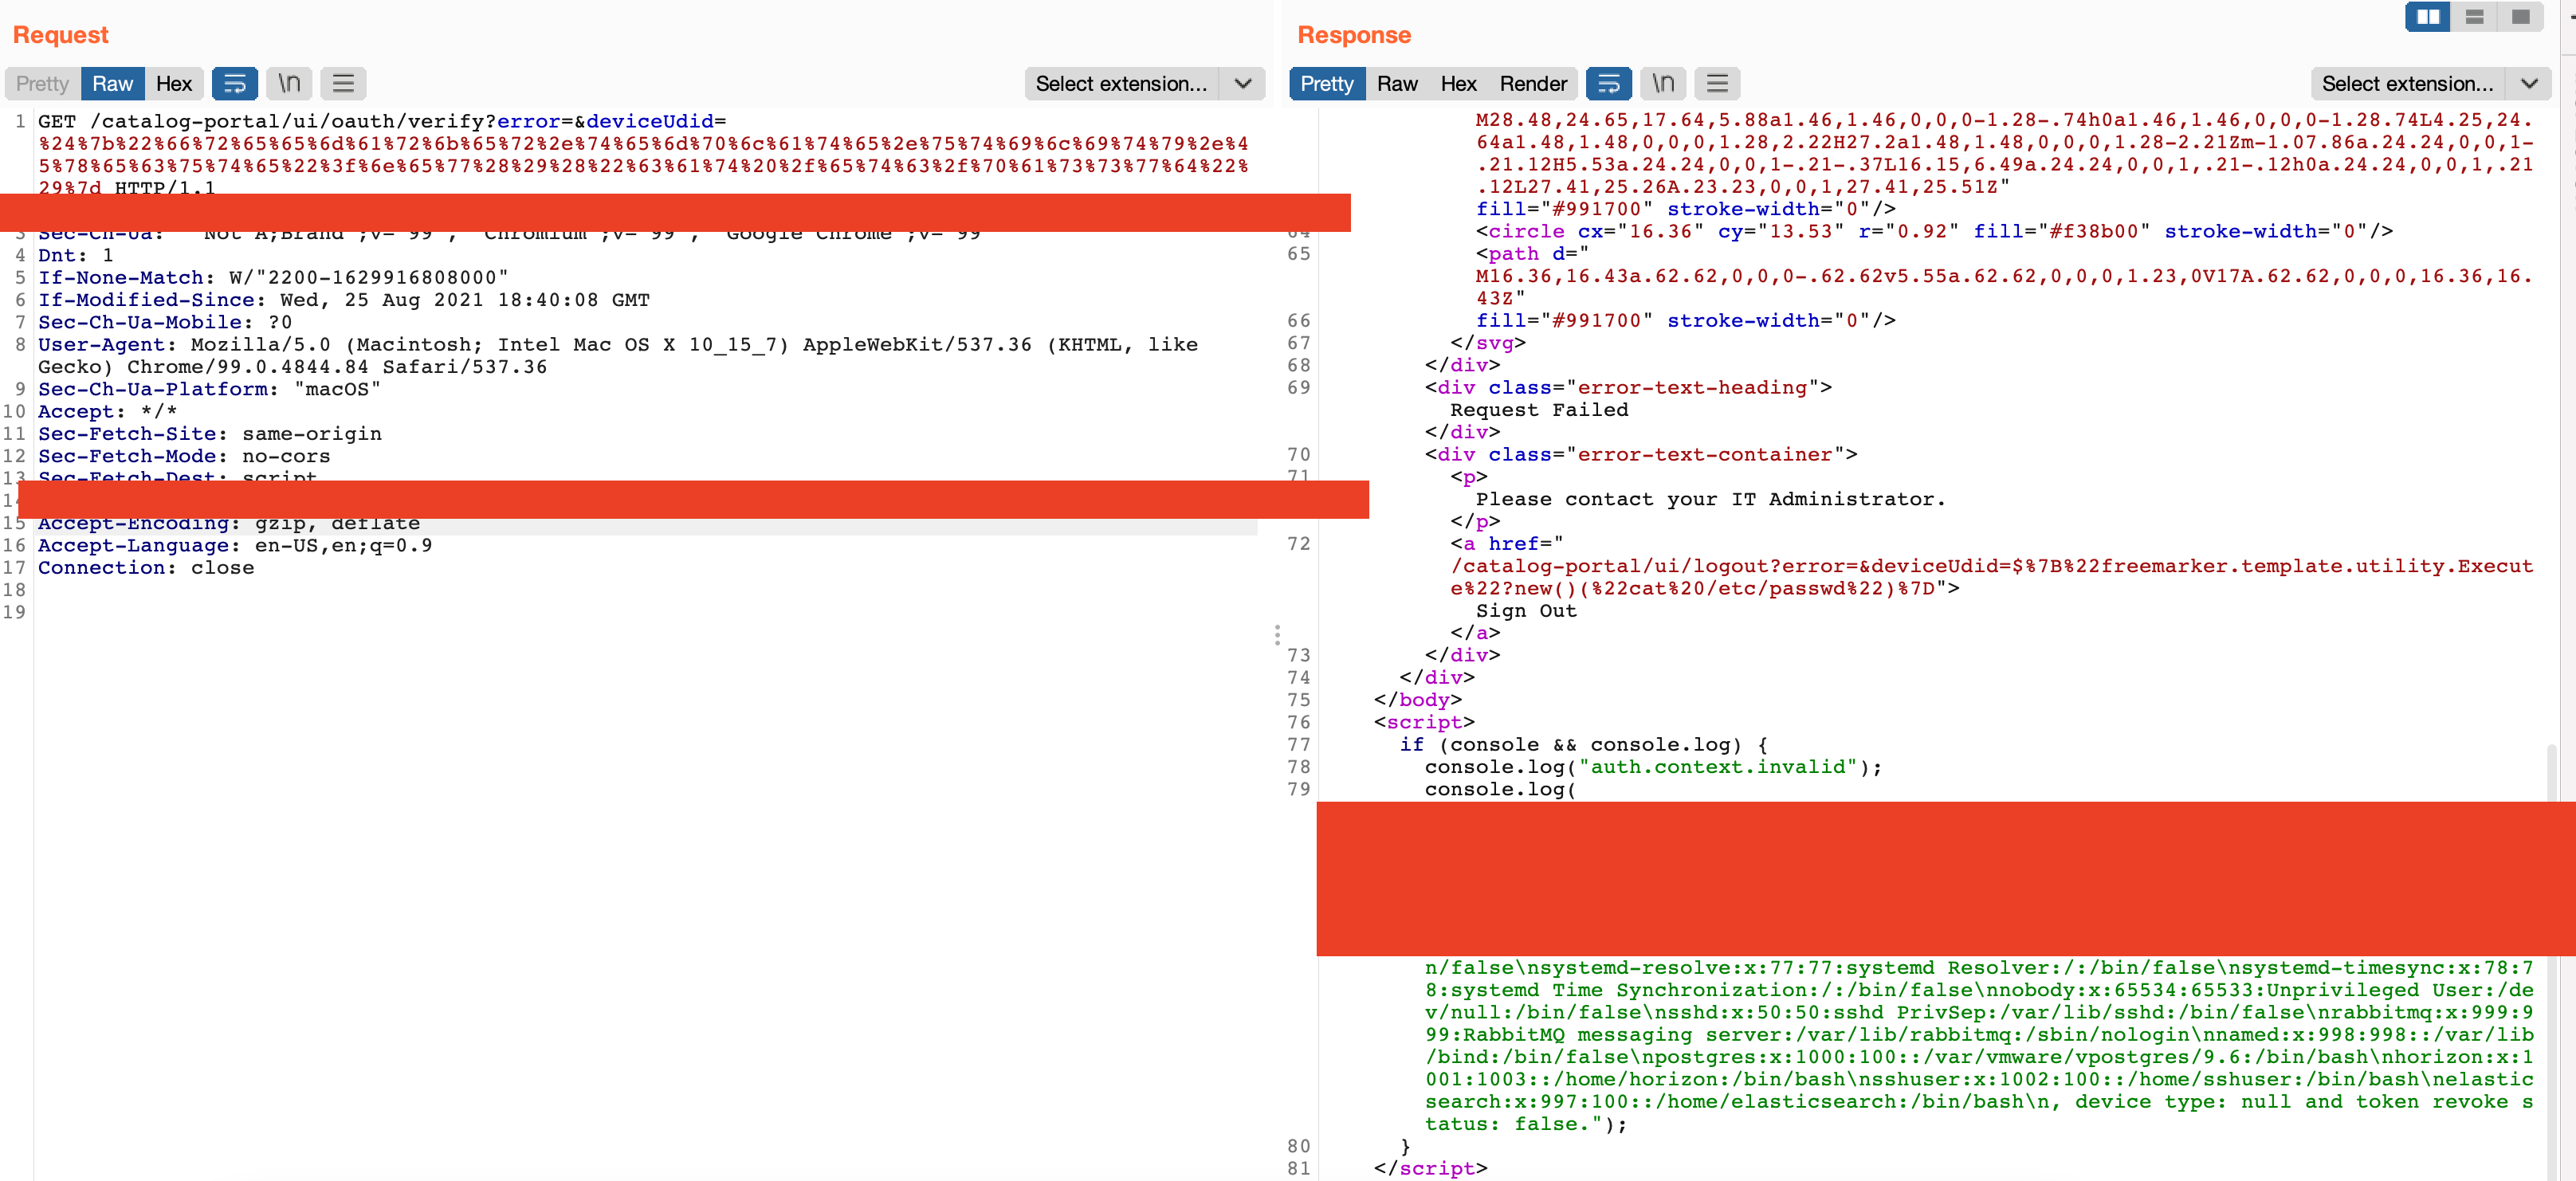The width and height of the screenshot is (2576, 1181).
Task: Click the Response panel vertical scrollbar
Action: (2551, 960)
